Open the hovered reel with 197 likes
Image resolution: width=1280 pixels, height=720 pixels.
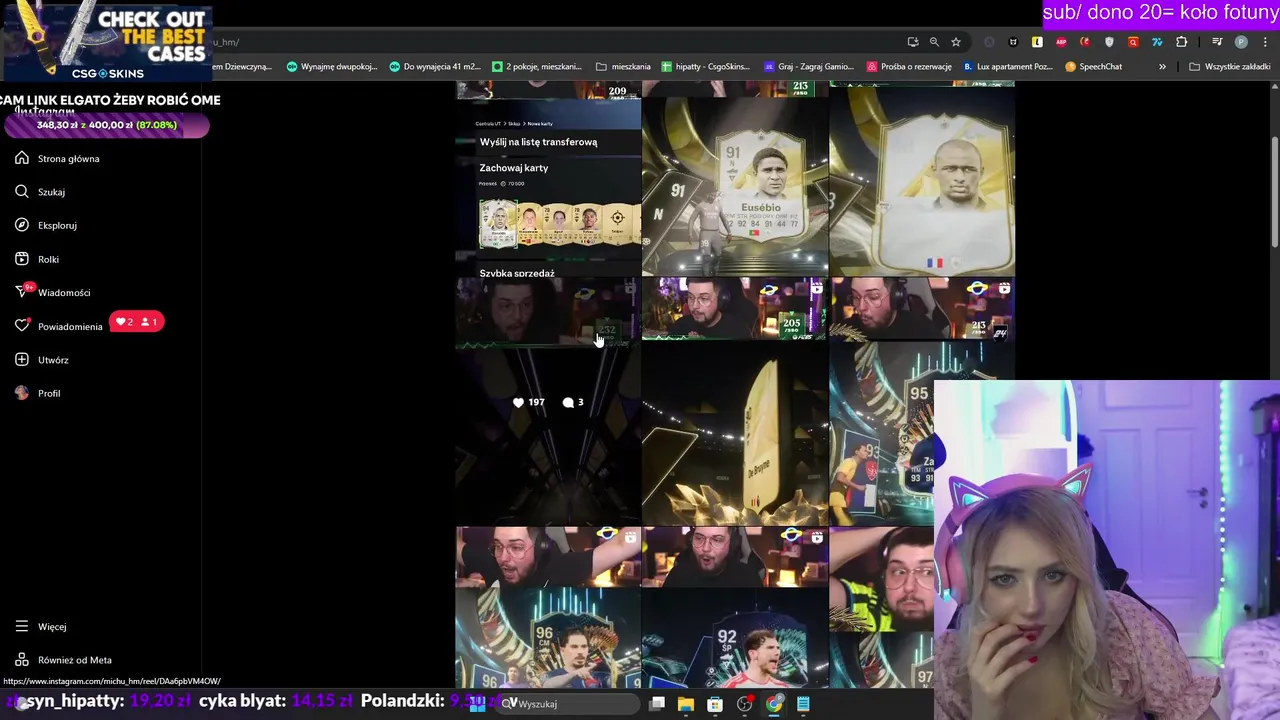coord(548,402)
